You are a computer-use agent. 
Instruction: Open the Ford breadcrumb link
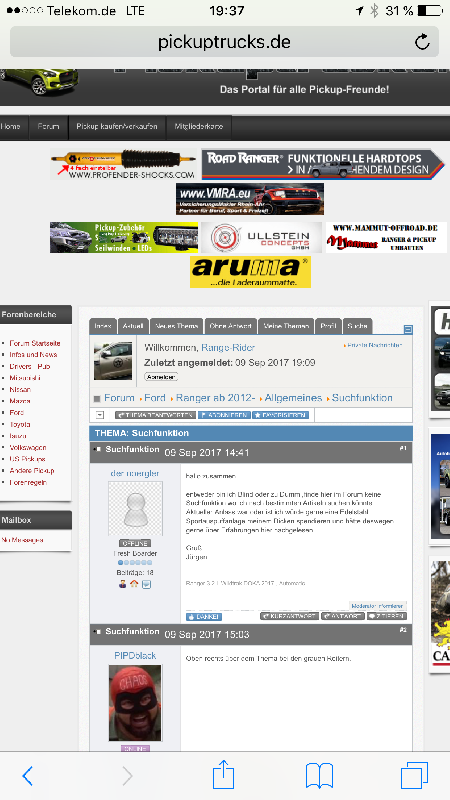[x=155, y=397]
